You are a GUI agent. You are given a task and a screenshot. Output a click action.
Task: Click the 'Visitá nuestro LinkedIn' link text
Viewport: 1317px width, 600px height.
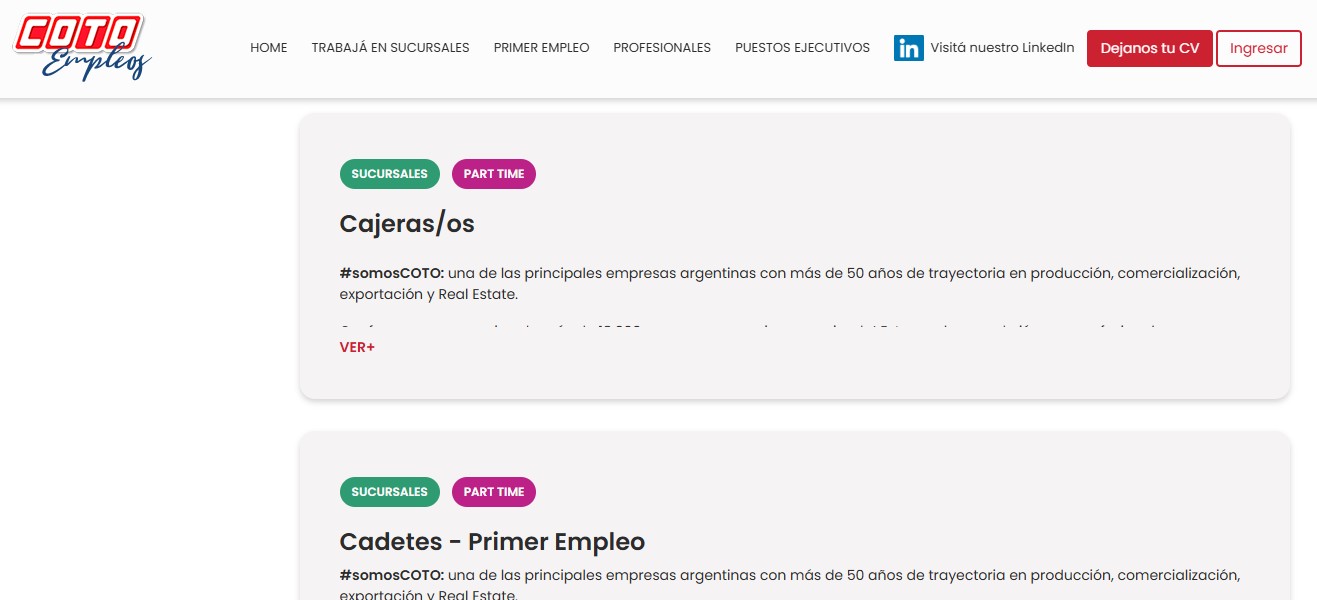click(1002, 47)
